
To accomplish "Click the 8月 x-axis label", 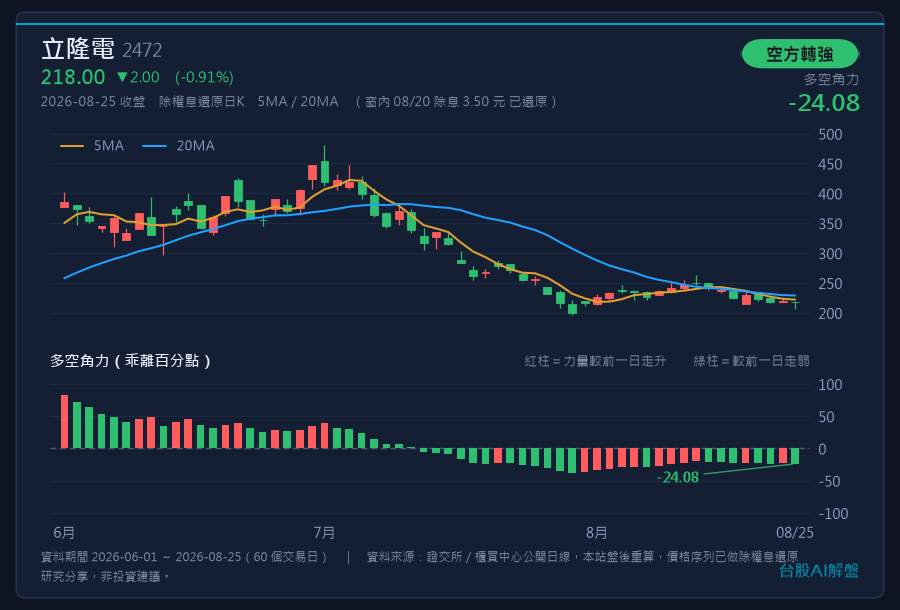I will [x=597, y=533].
